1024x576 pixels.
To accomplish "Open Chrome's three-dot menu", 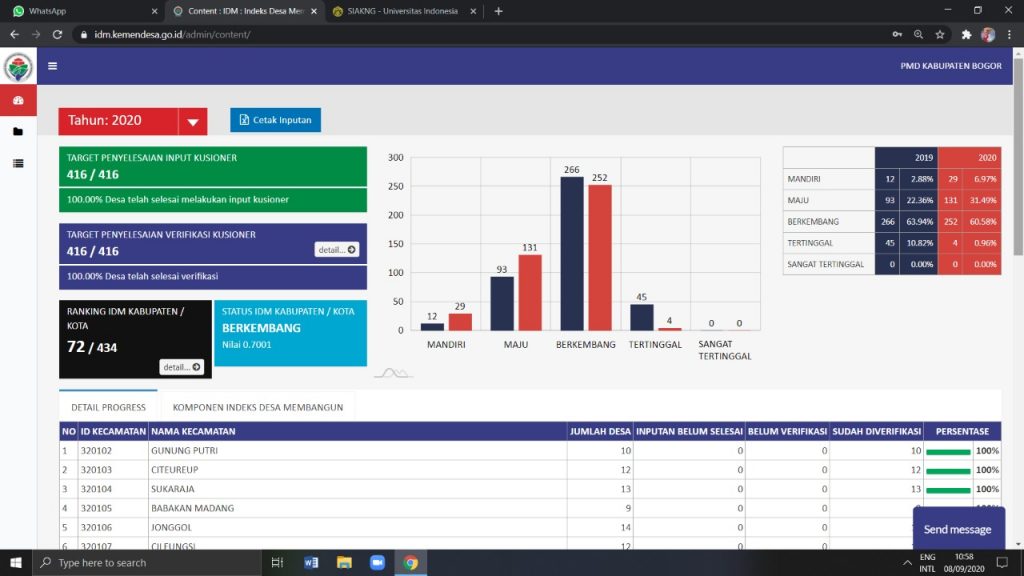I will click(1009, 34).
